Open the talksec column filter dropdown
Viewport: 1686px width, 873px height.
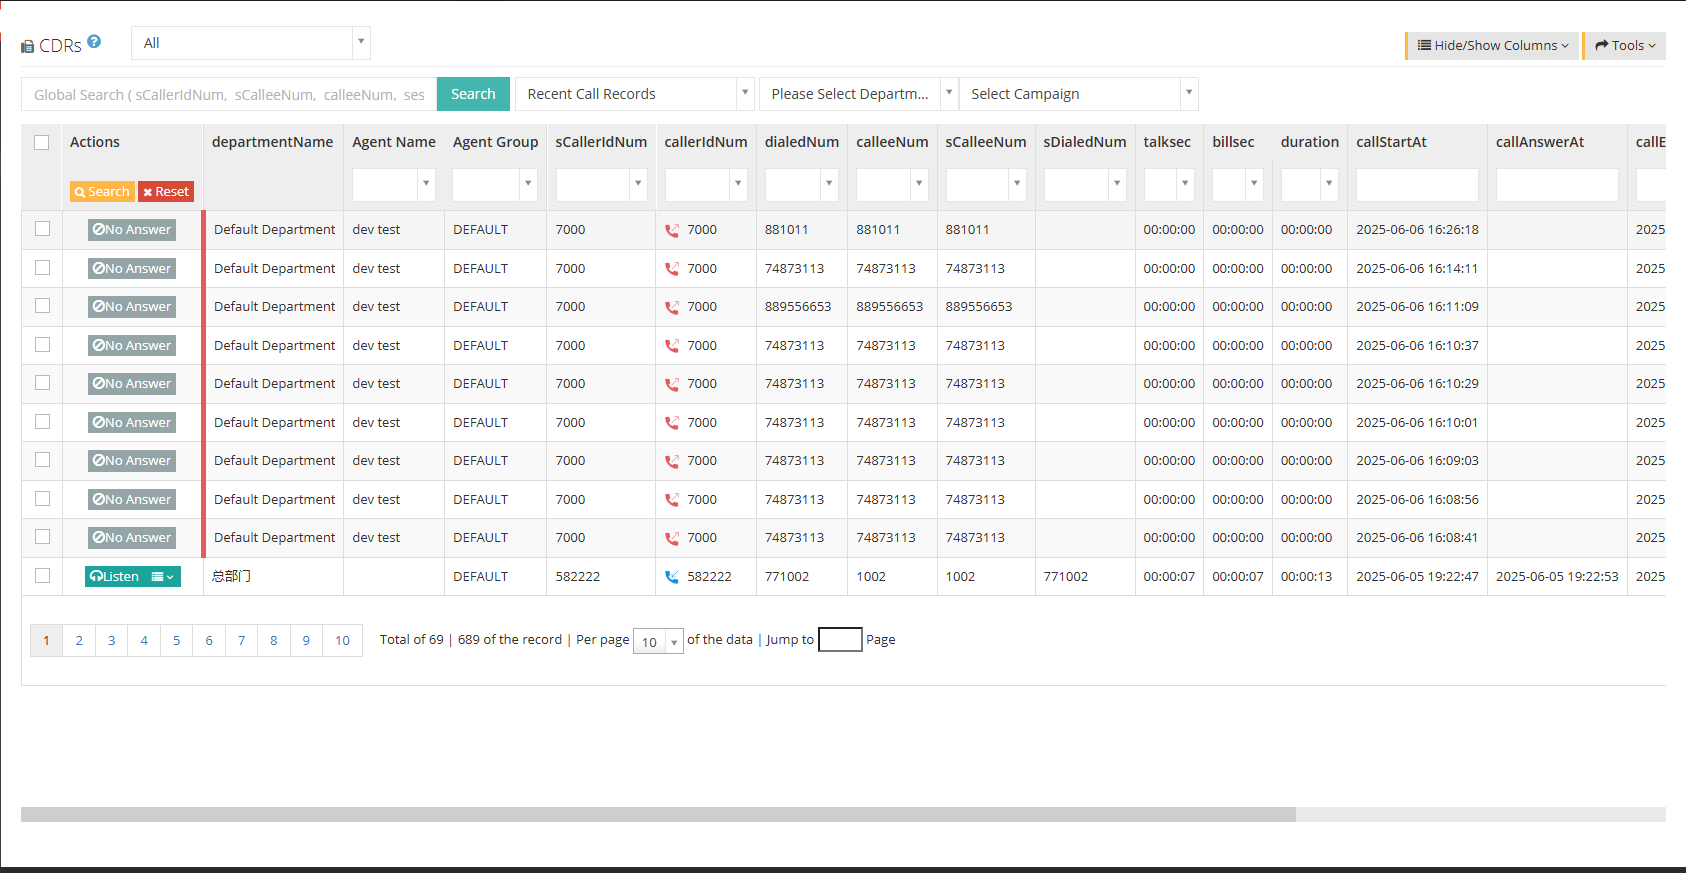coord(1169,185)
